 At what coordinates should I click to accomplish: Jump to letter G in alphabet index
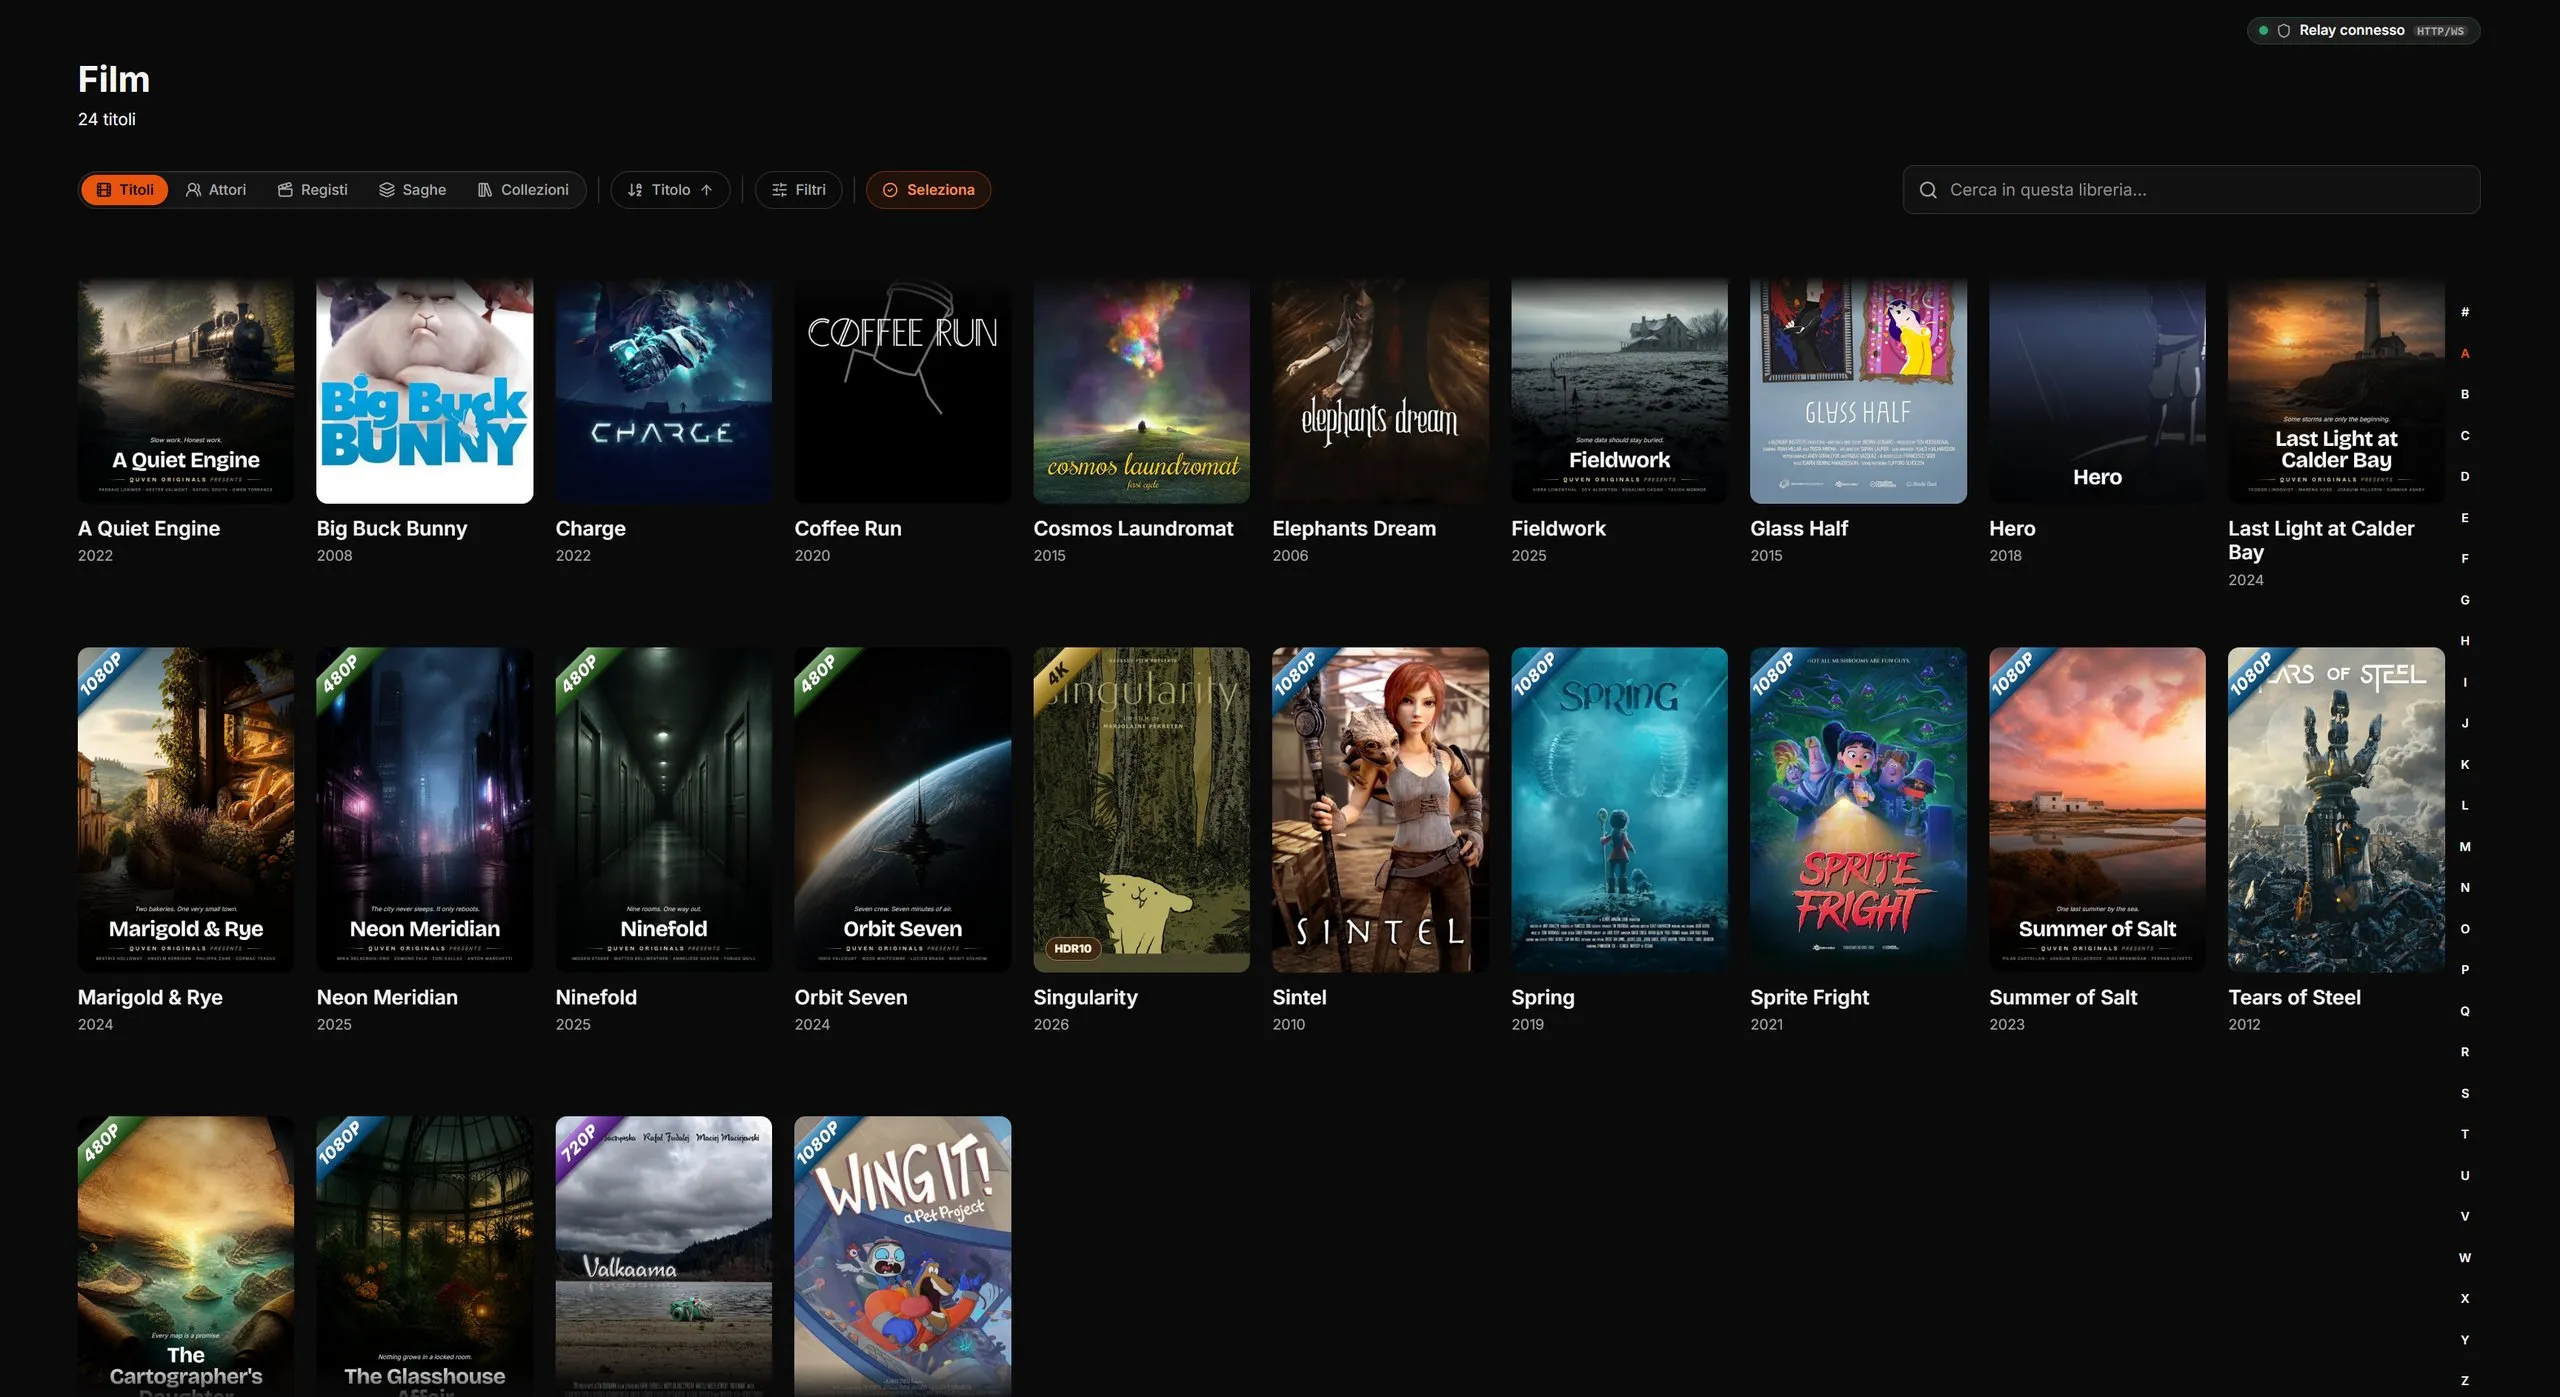pos(2465,600)
